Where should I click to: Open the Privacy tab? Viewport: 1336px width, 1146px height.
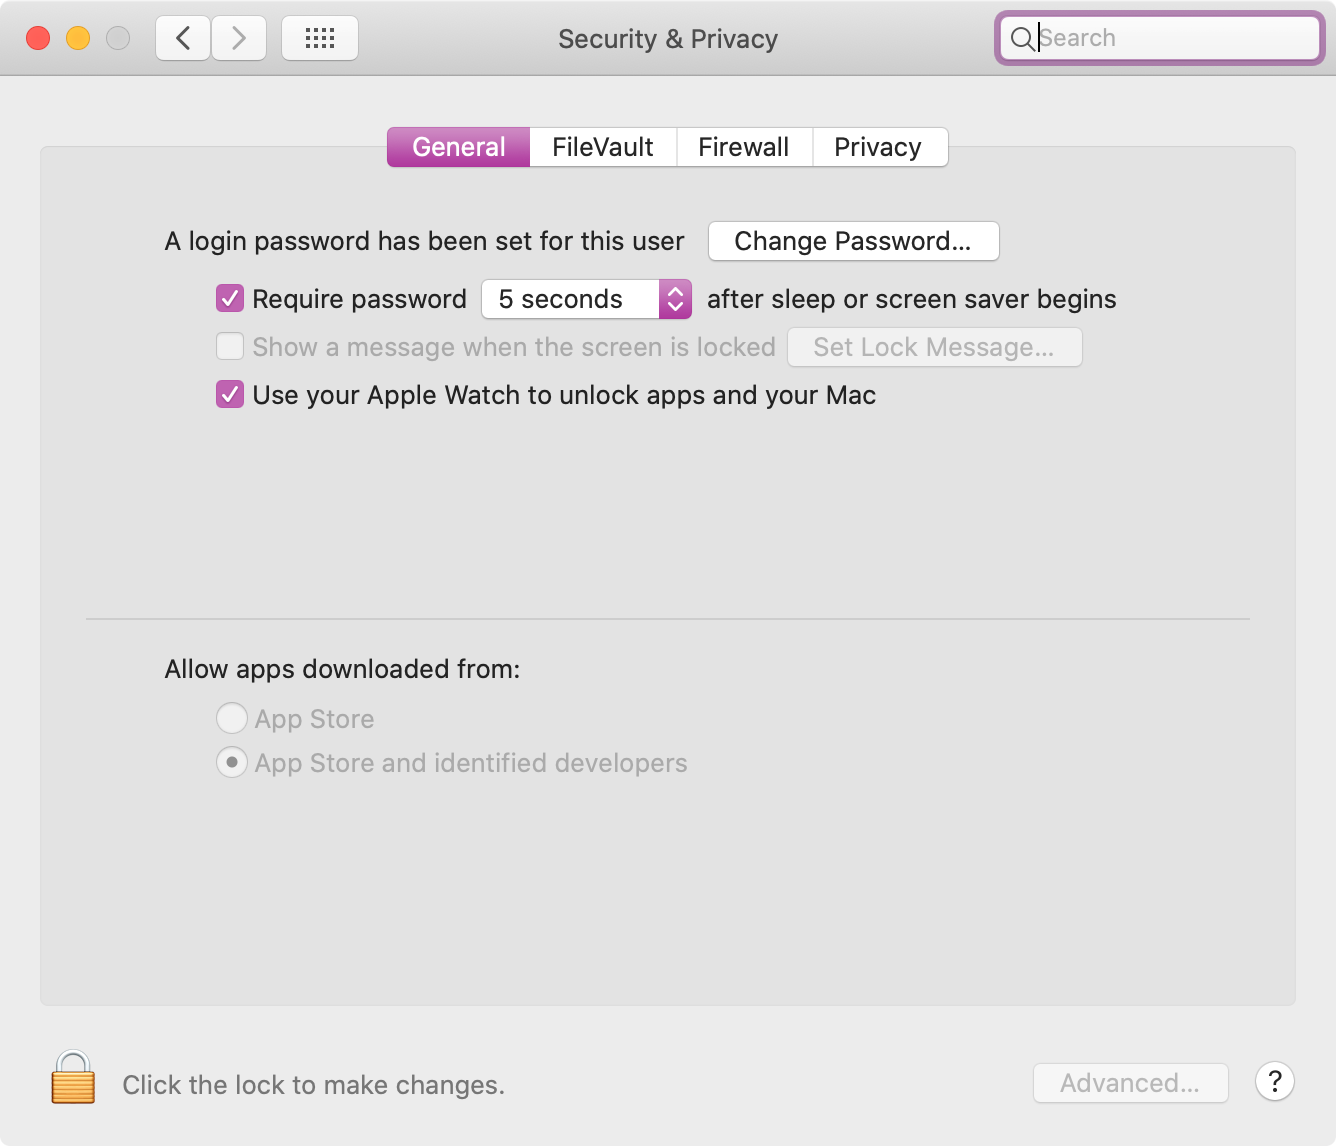(877, 147)
